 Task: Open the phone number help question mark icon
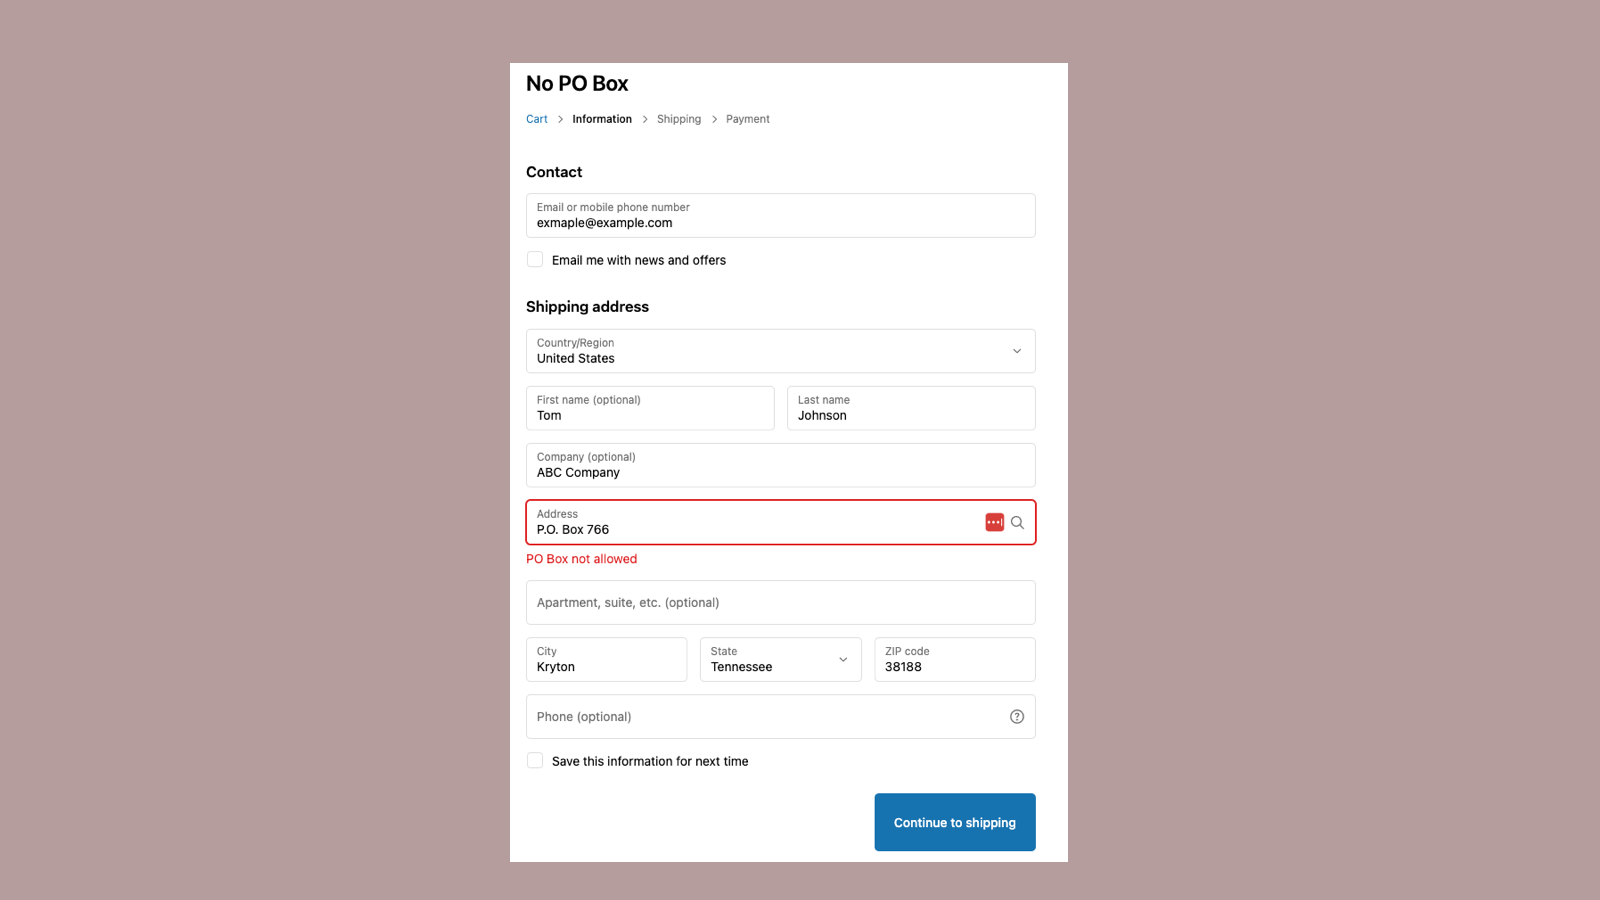[x=1017, y=716]
